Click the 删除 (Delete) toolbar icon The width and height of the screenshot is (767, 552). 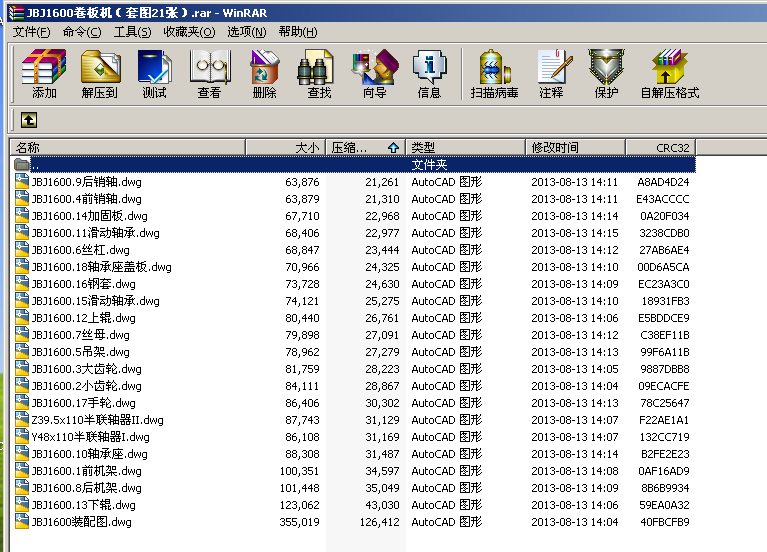point(265,74)
